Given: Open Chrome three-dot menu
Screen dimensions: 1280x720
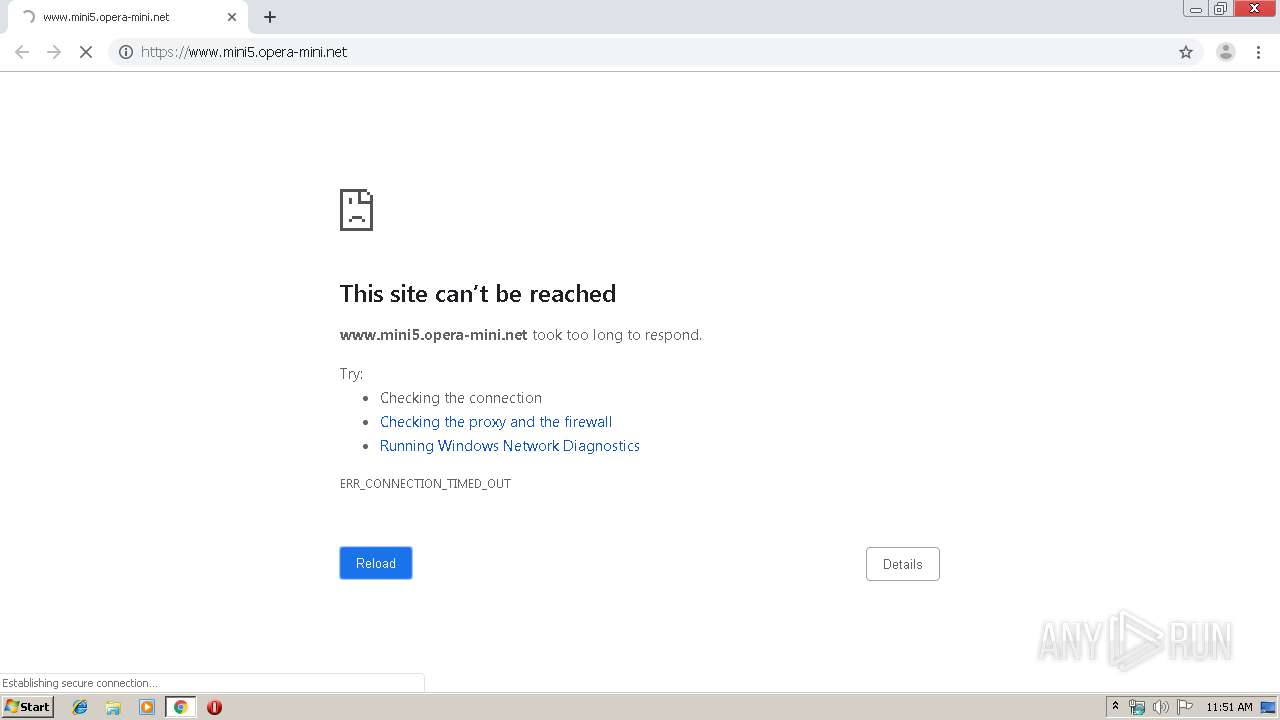Looking at the screenshot, I should click(x=1258, y=52).
